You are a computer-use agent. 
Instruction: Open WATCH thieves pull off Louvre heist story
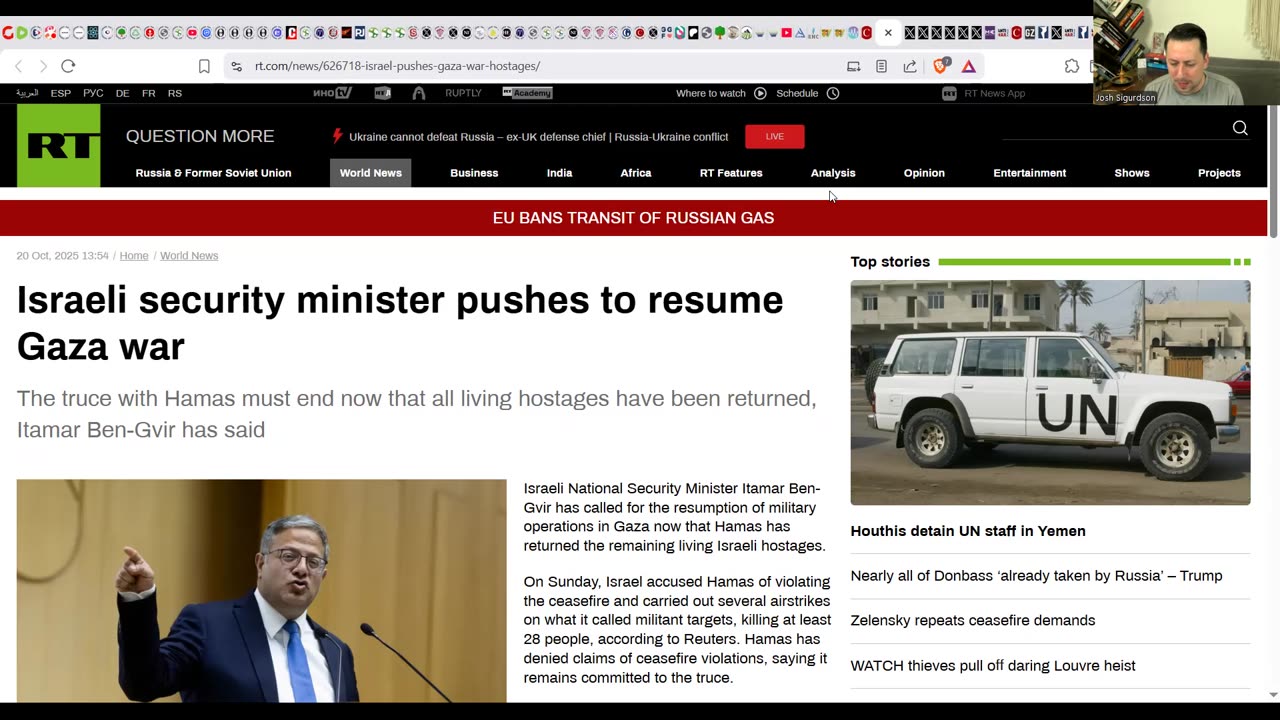[x=993, y=666]
